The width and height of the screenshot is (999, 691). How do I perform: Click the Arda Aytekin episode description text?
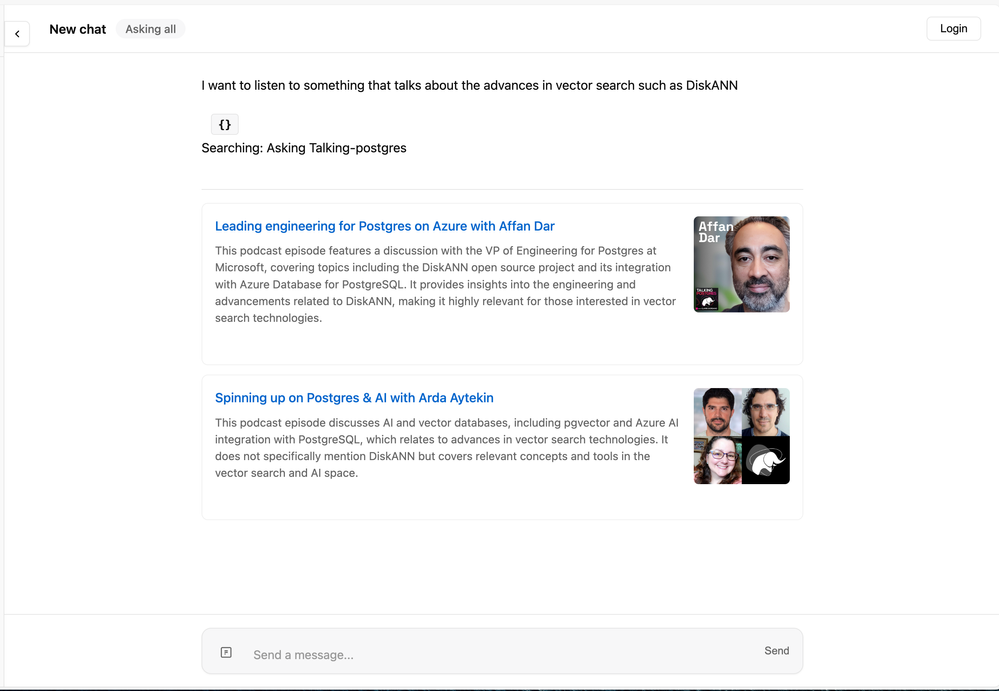coord(447,448)
